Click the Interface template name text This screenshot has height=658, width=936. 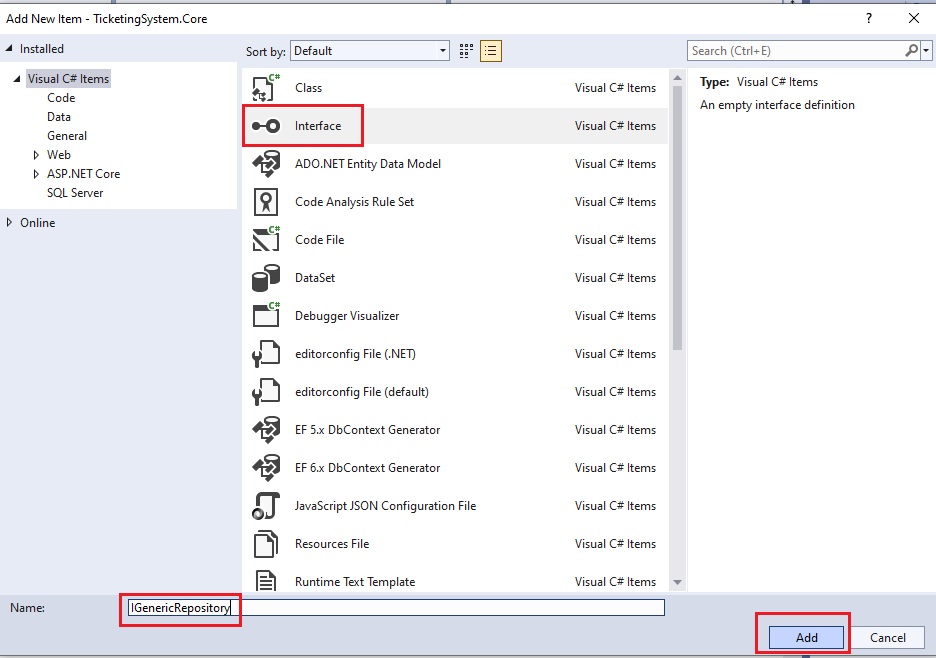click(318, 126)
